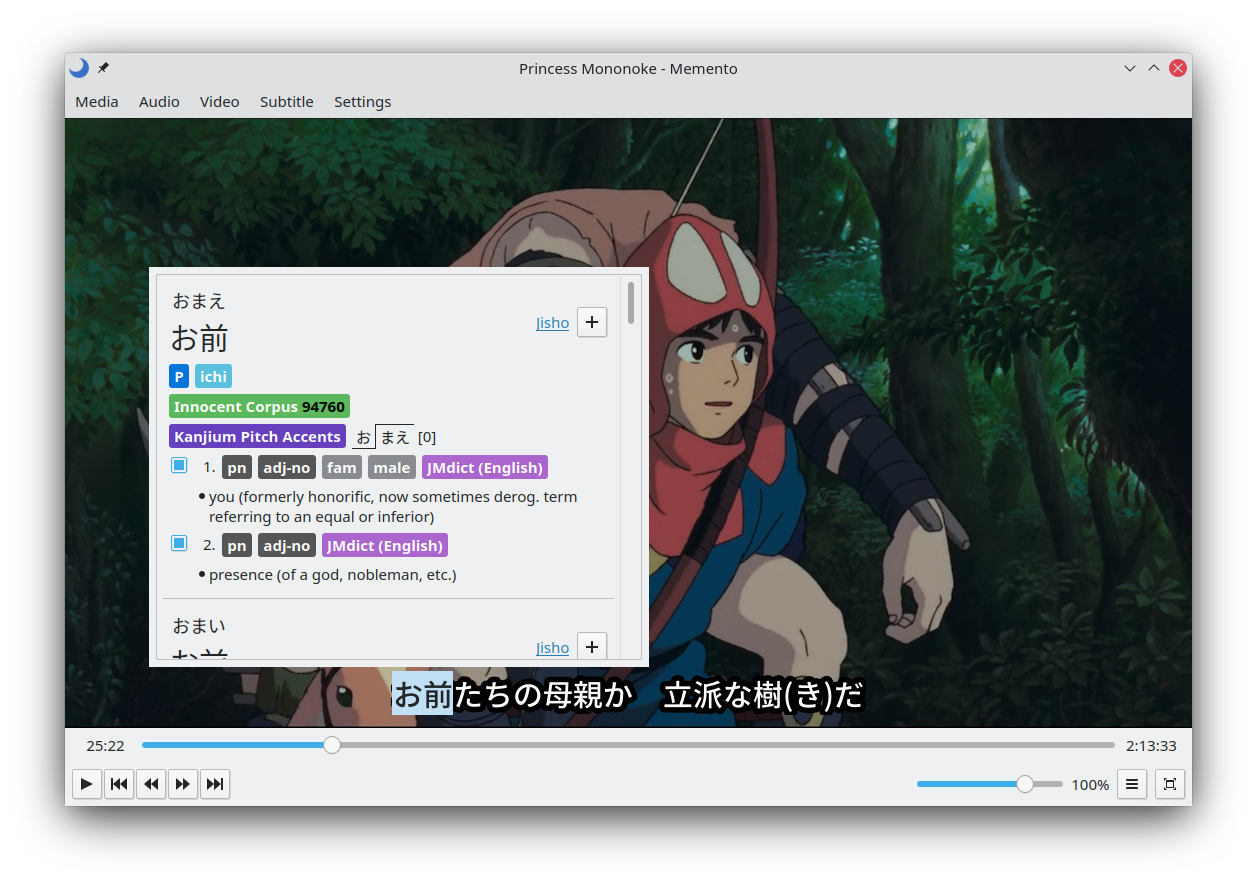This screenshot has width=1257, height=883.
Task: Open the playlist list icon
Action: (x=1132, y=784)
